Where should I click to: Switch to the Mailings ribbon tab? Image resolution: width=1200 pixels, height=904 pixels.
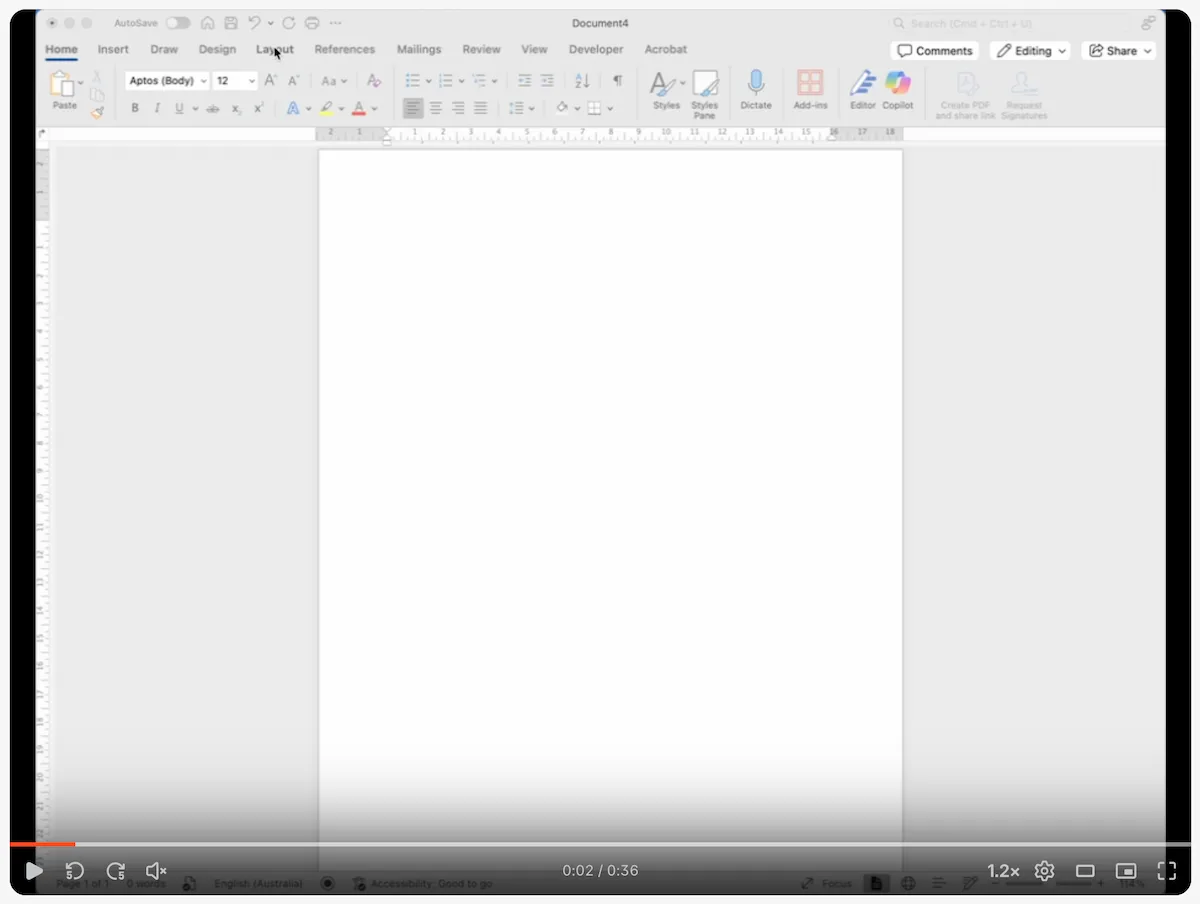tap(419, 49)
